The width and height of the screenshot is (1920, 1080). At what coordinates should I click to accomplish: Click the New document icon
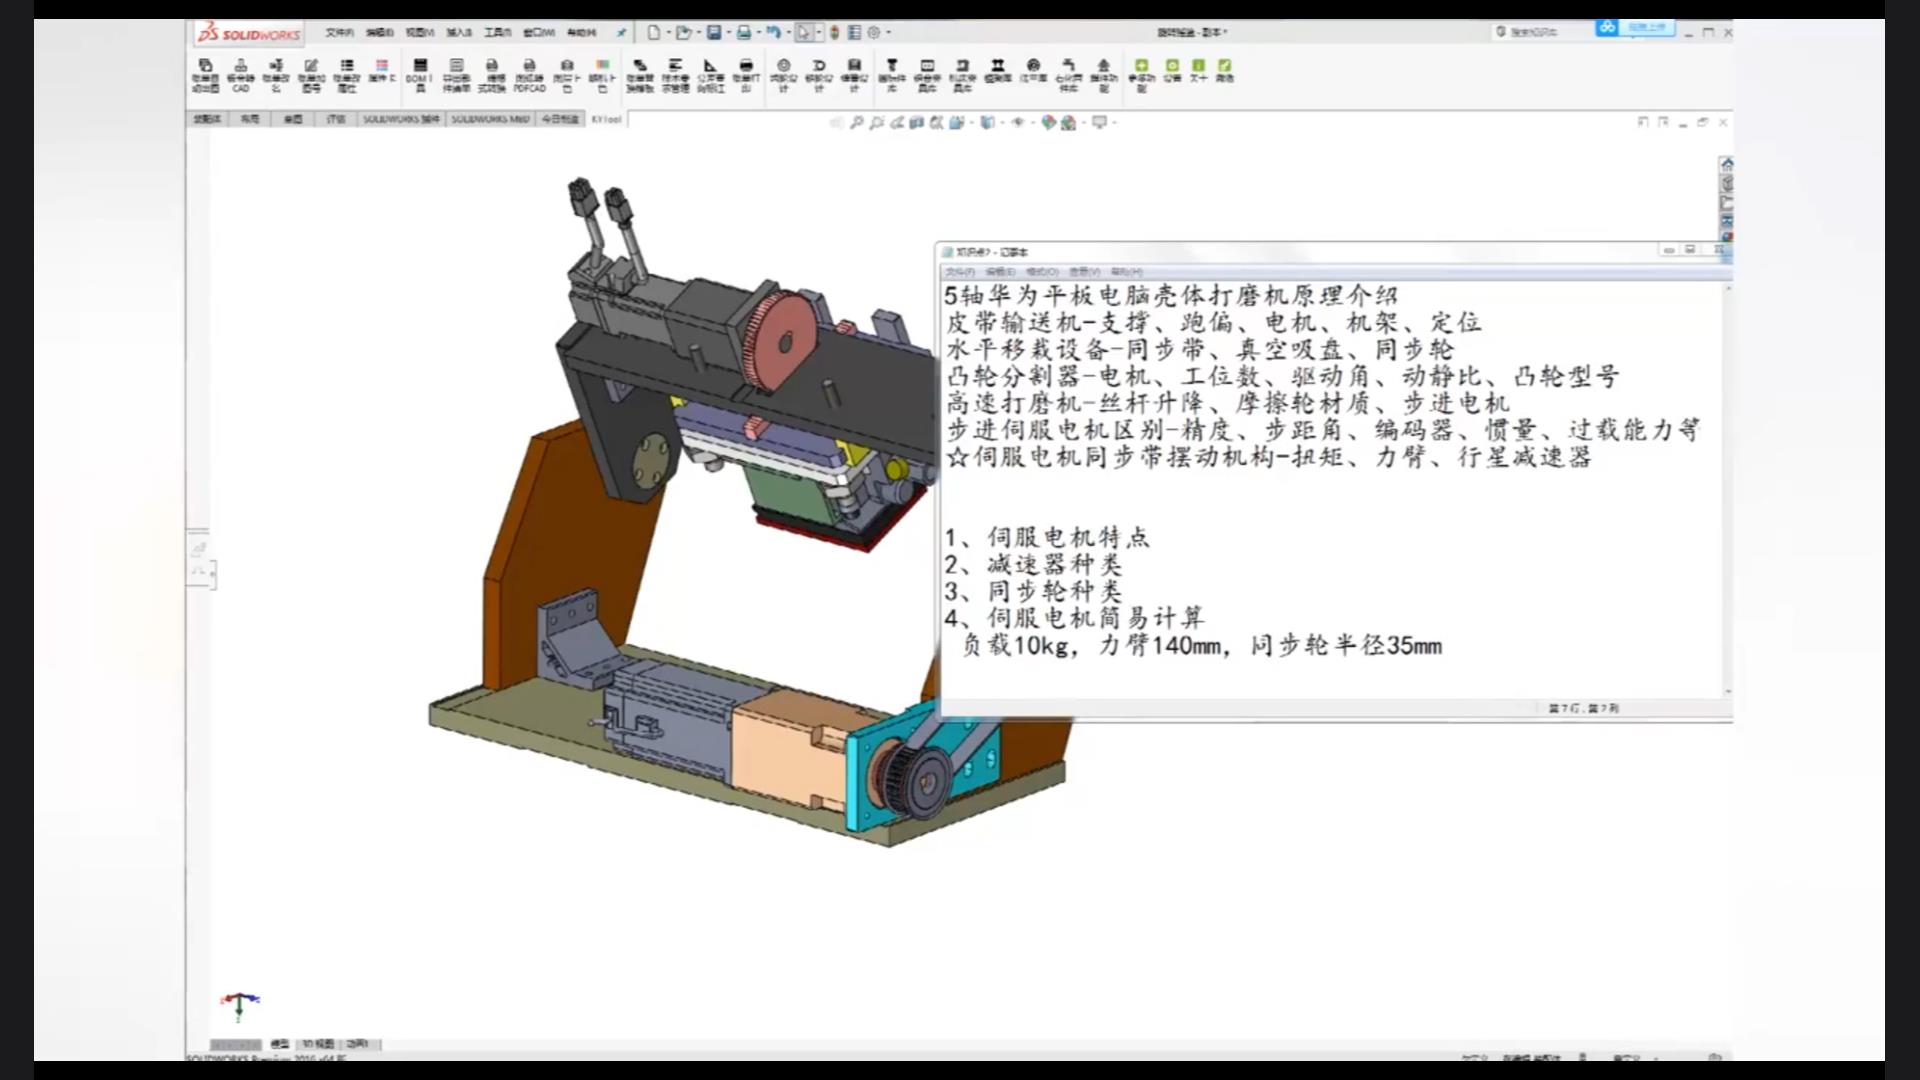[653, 32]
